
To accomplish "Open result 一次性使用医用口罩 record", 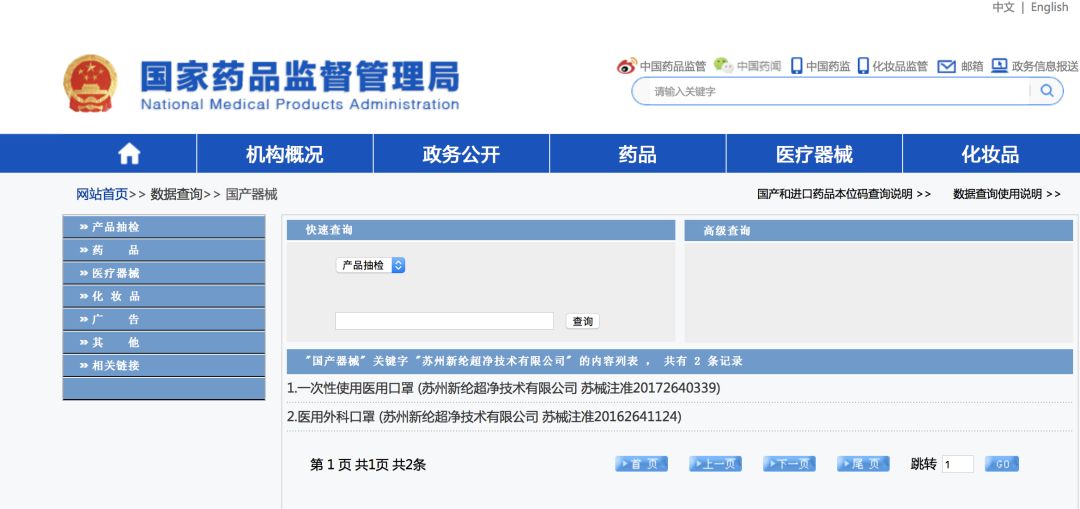I will (x=503, y=388).
